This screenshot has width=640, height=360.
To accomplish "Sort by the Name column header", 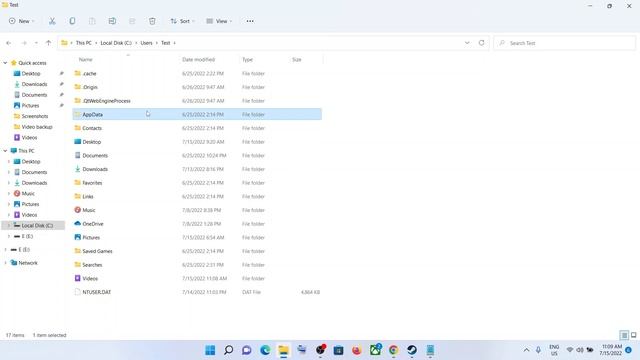I will click(x=85, y=60).
